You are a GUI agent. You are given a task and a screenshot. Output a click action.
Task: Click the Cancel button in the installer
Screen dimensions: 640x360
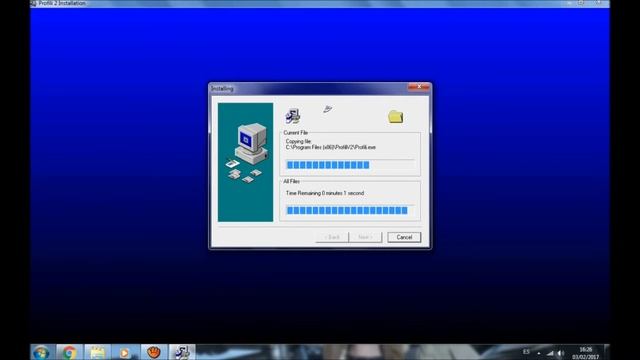[x=404, y=237]
